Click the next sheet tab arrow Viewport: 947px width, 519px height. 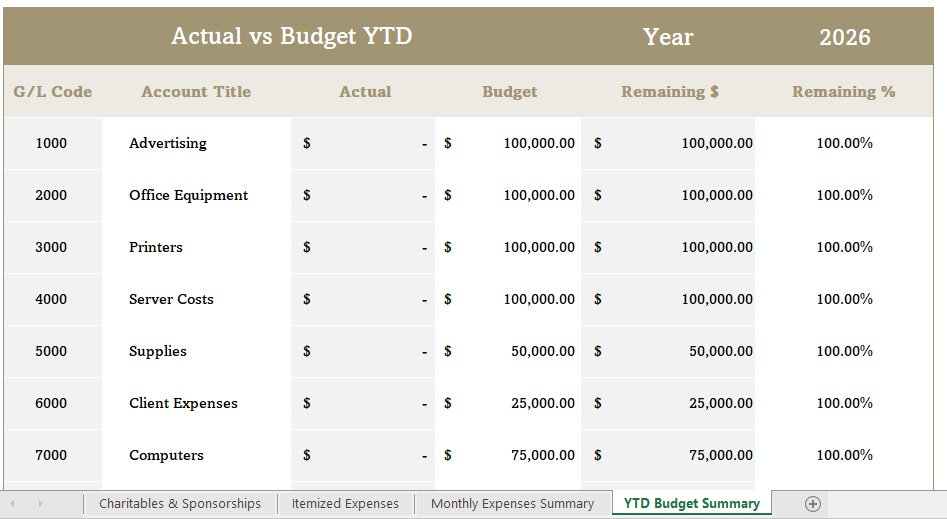point(40,503)
